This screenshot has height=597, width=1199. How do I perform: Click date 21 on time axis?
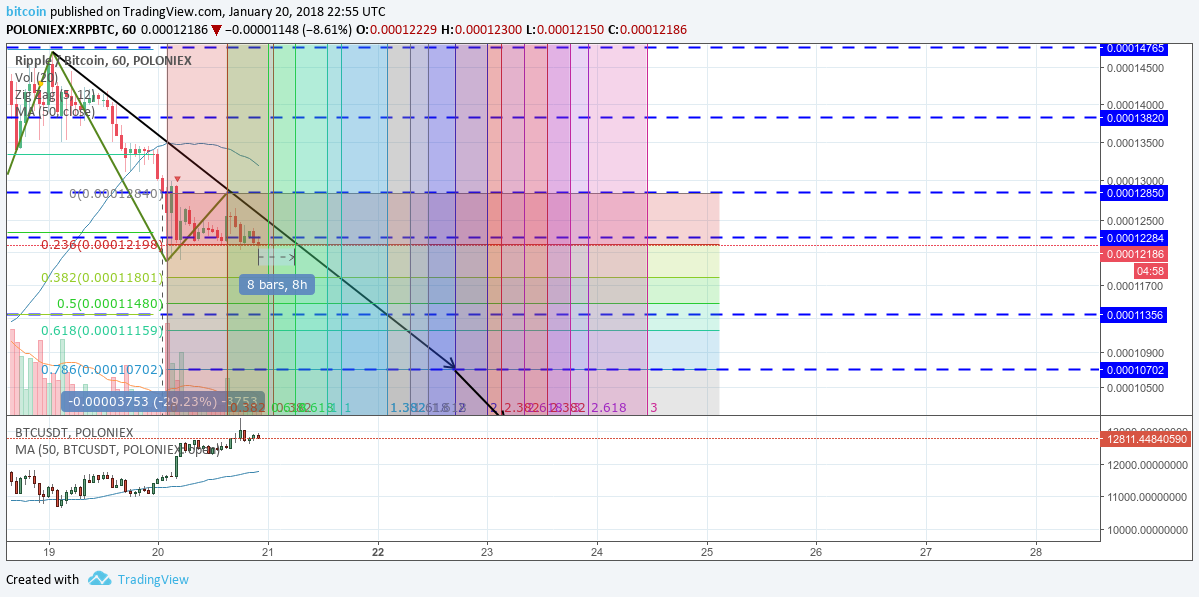click(x=268, y=550)
